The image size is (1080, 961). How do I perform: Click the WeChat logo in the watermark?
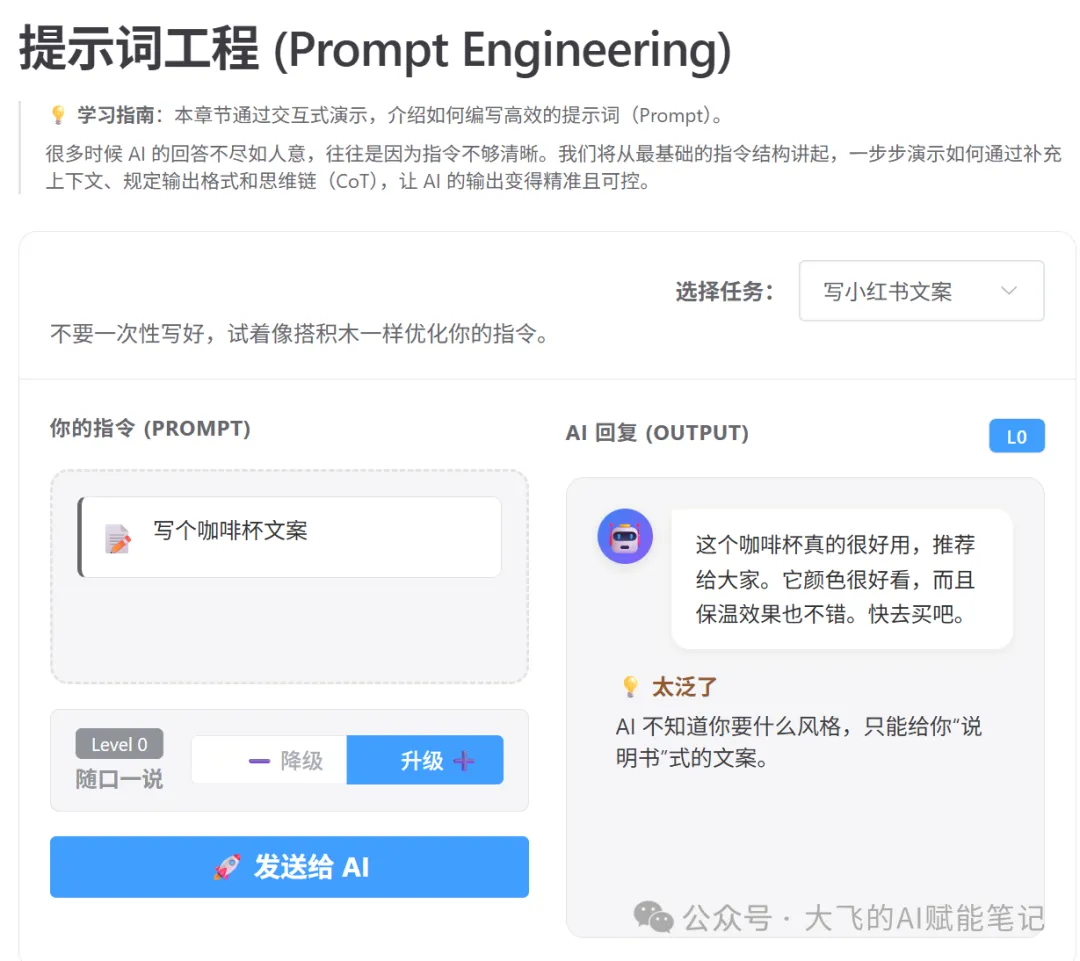pyautogui.click(x=653, y=916)
